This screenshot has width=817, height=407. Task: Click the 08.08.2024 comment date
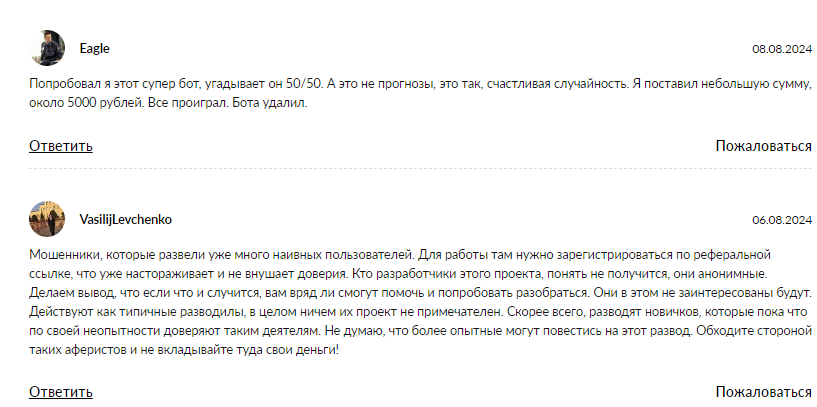coord(781,49)
